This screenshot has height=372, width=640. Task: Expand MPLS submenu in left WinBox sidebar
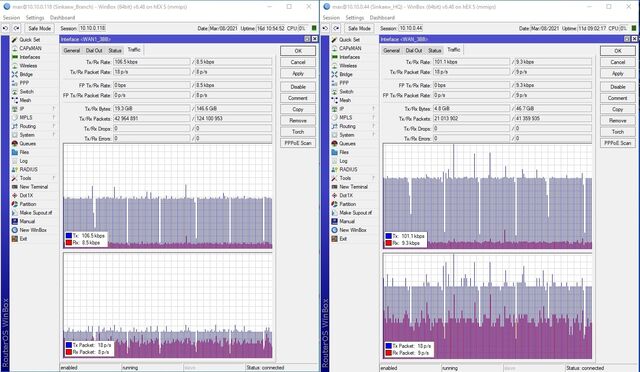(x=53, y=117)
